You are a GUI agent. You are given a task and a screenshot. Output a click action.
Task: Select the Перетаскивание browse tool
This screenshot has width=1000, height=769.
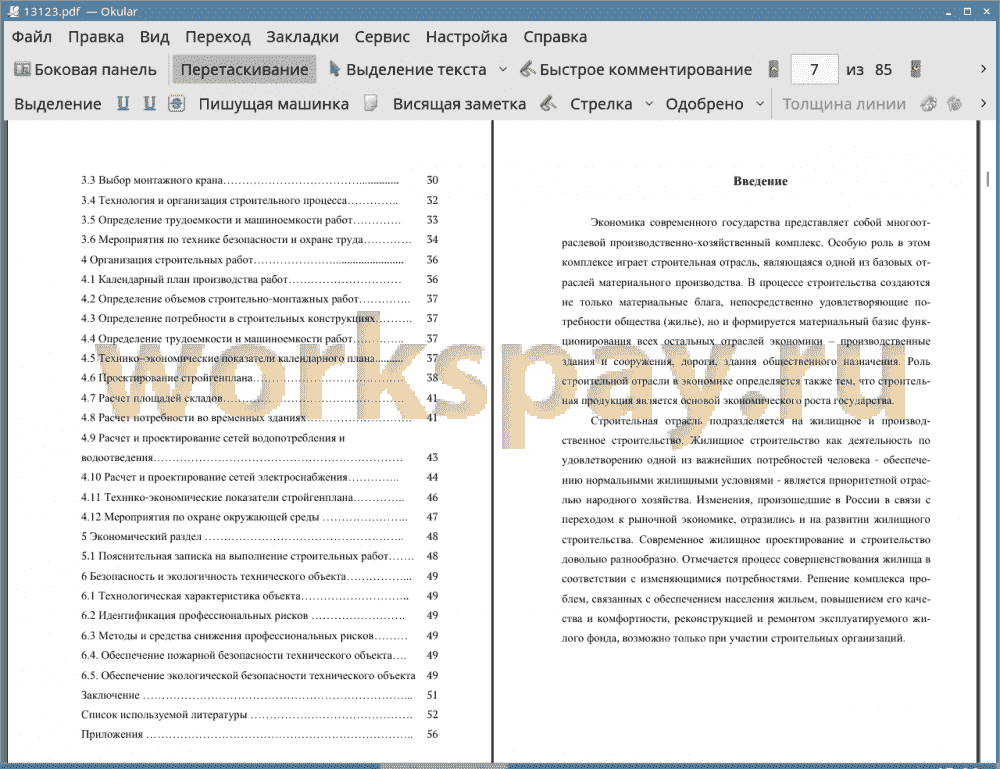click(x=244, y=70)
